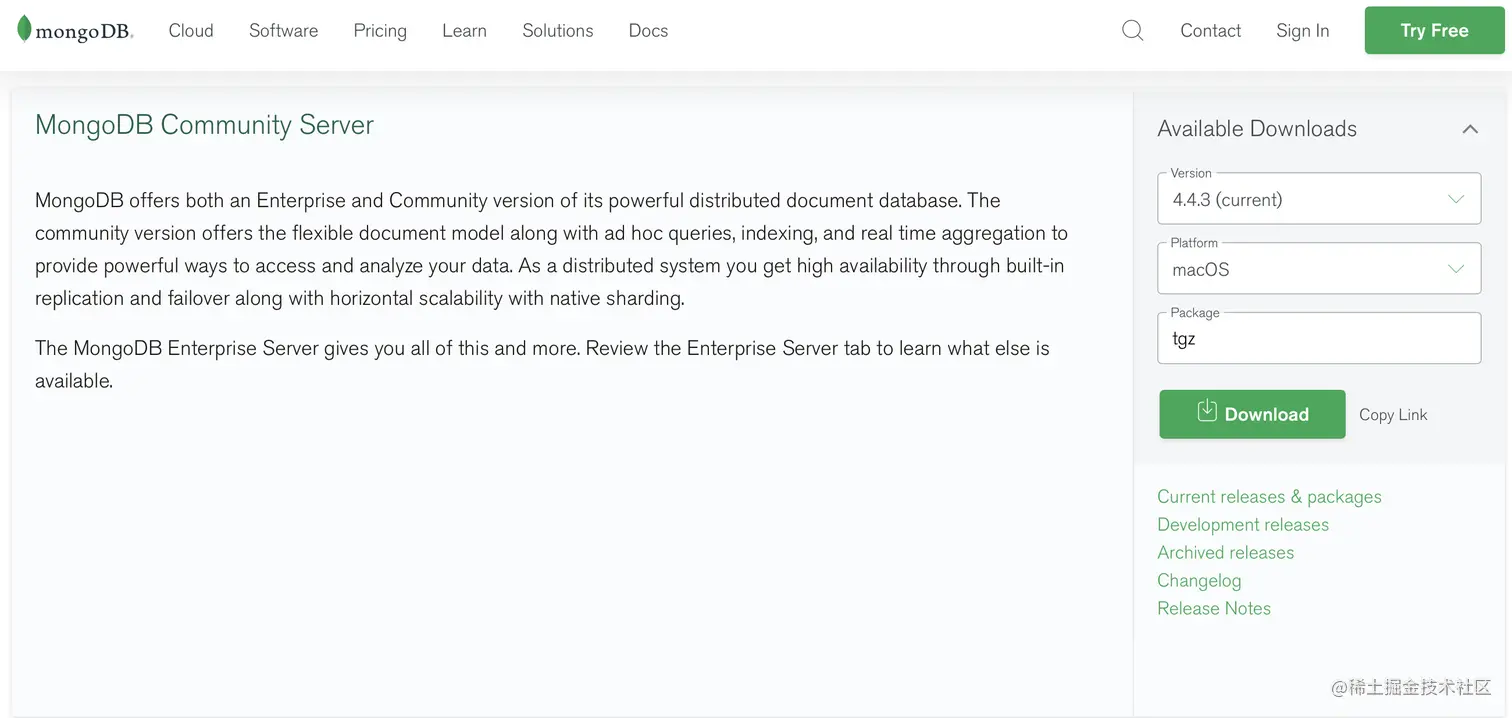The height and width of the screenshot is (718, 1512).
Task: Open the Learn menu
Action: (x=464, y=31)
